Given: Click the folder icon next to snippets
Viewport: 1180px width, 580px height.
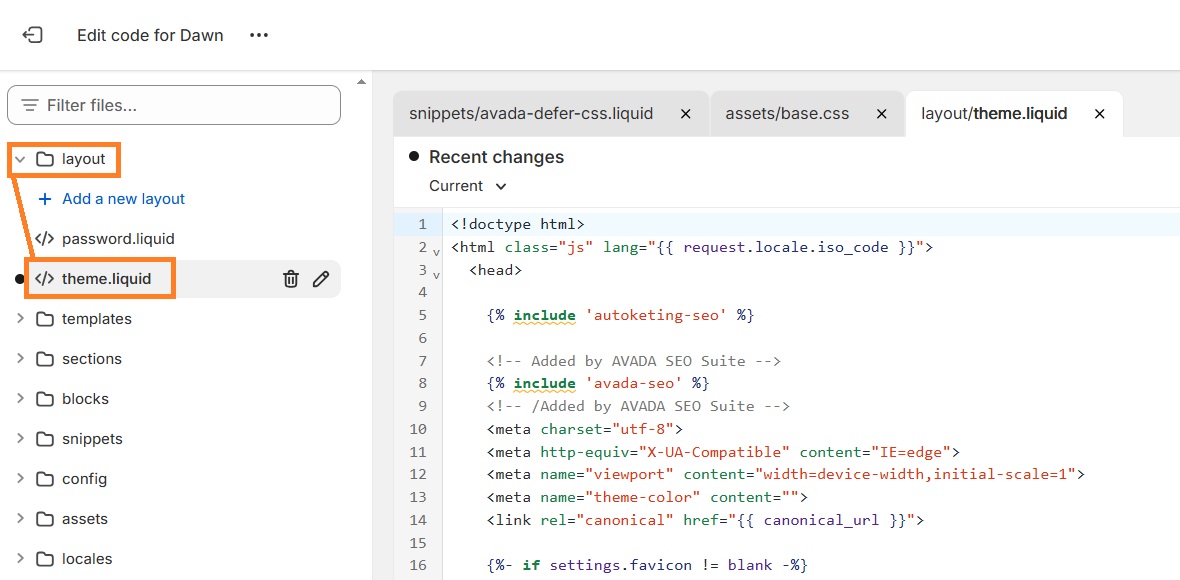Looking at the screenshot, I should tap(43, 438).
